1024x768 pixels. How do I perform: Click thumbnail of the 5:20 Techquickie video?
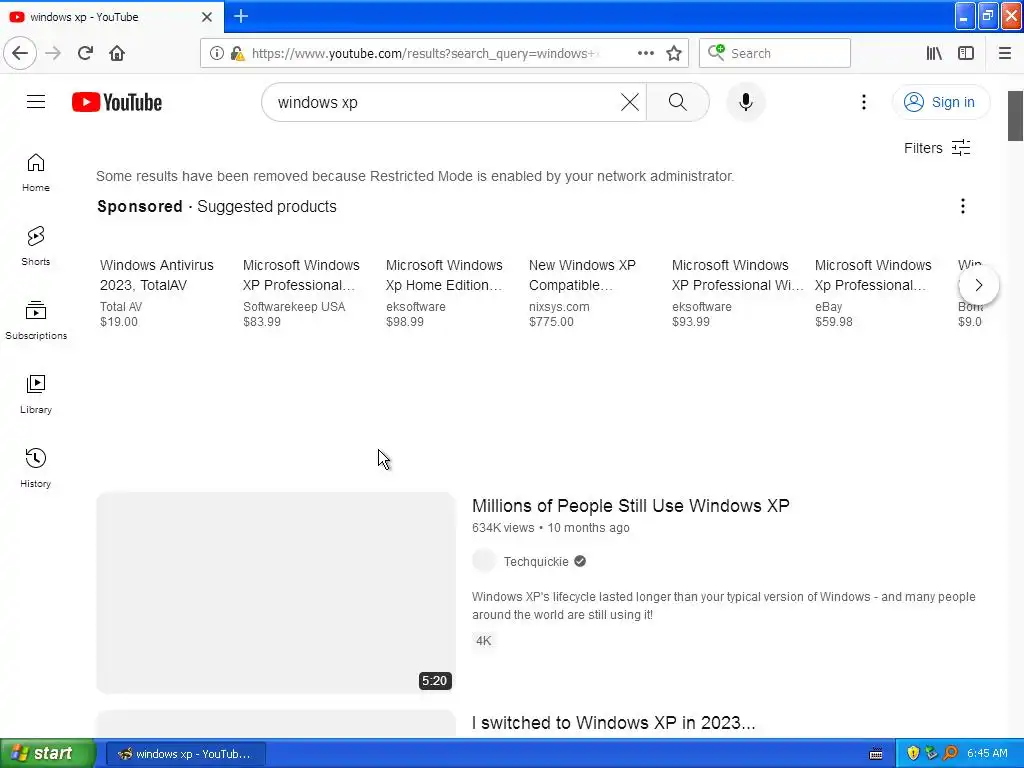coord(276,592)
